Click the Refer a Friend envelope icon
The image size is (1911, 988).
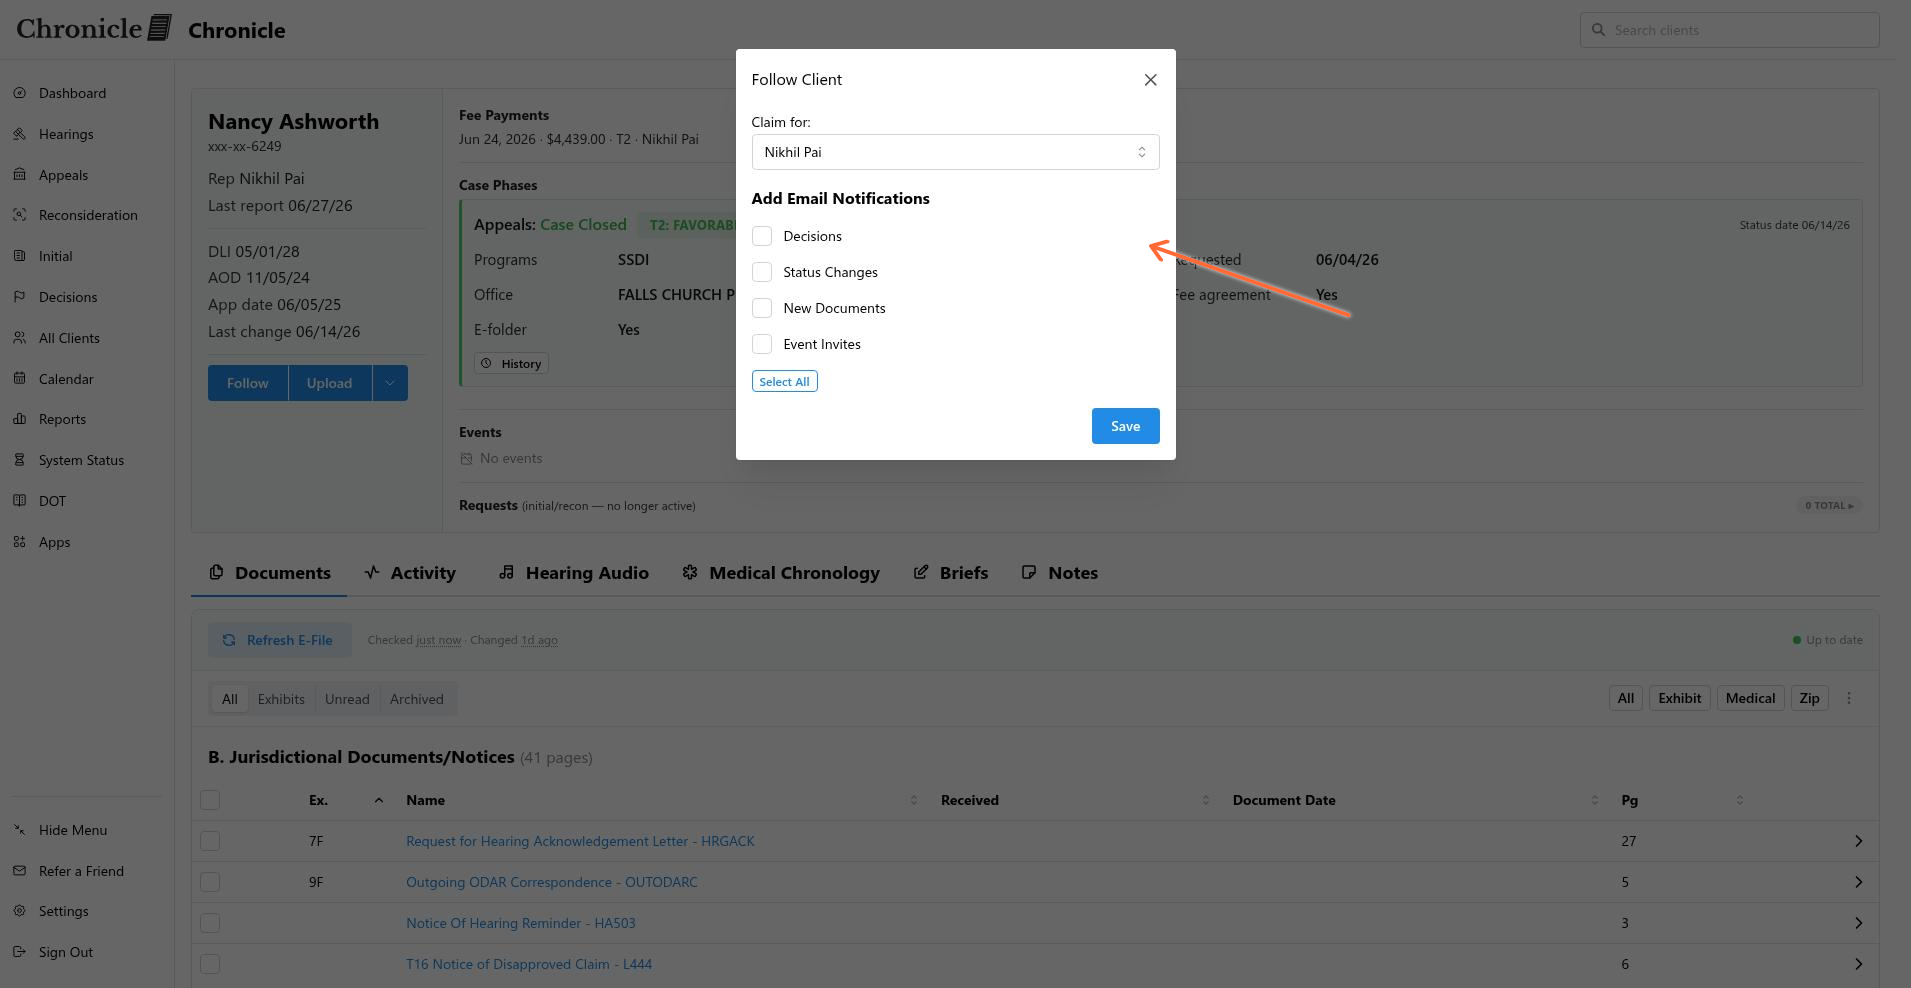20,871
